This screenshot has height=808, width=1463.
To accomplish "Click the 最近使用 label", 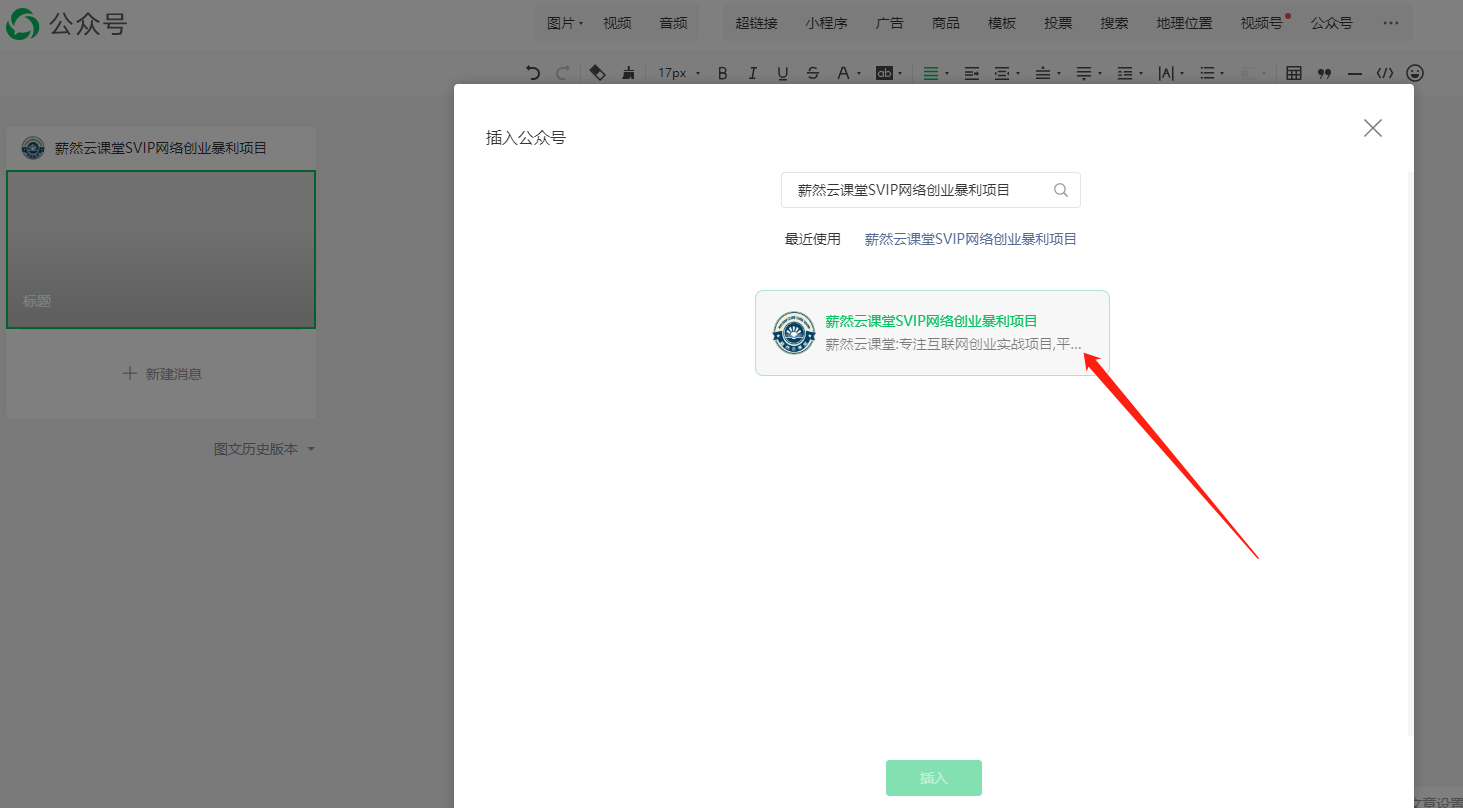I will (813, 239).
